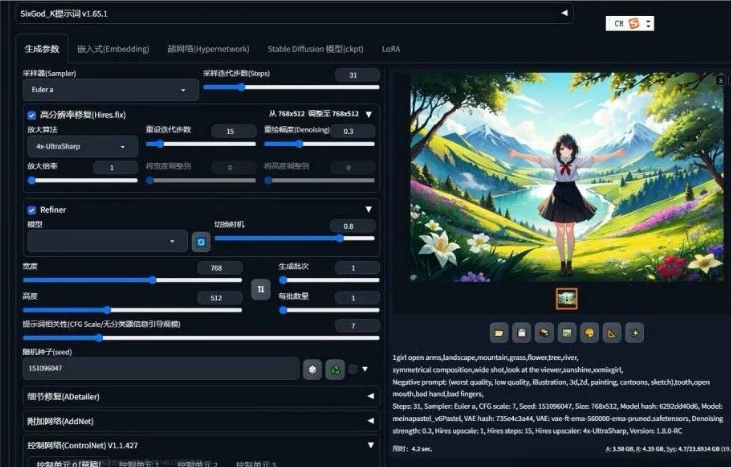Click the 'Steps: 31, Sampler: Euler a' info line
731x467 pixels.
click(558, 419)
